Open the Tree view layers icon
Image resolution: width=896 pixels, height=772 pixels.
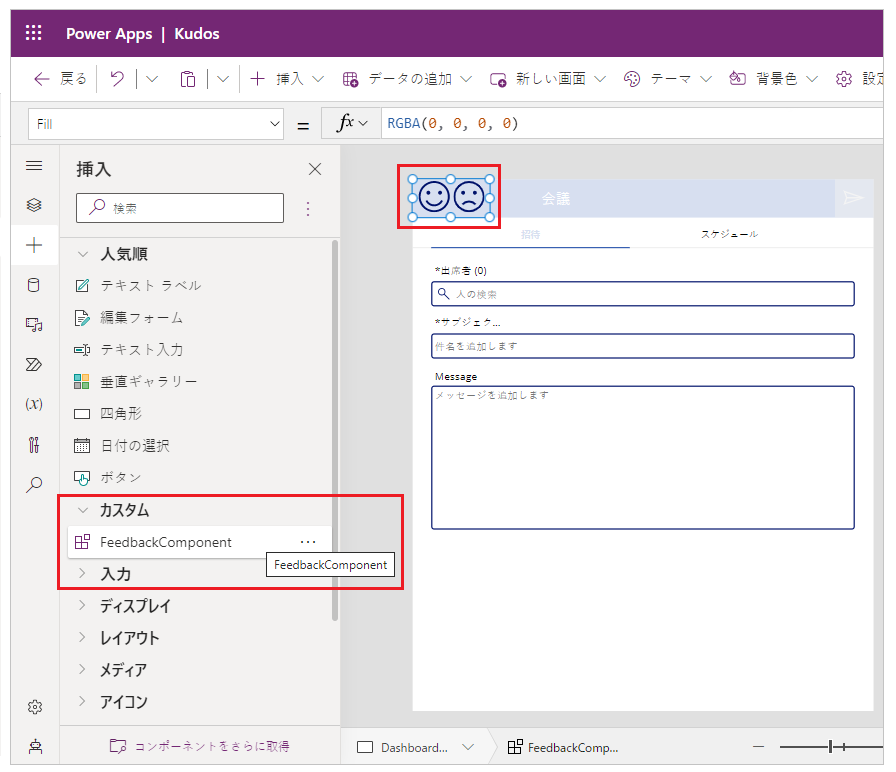[x=34, y=205]
